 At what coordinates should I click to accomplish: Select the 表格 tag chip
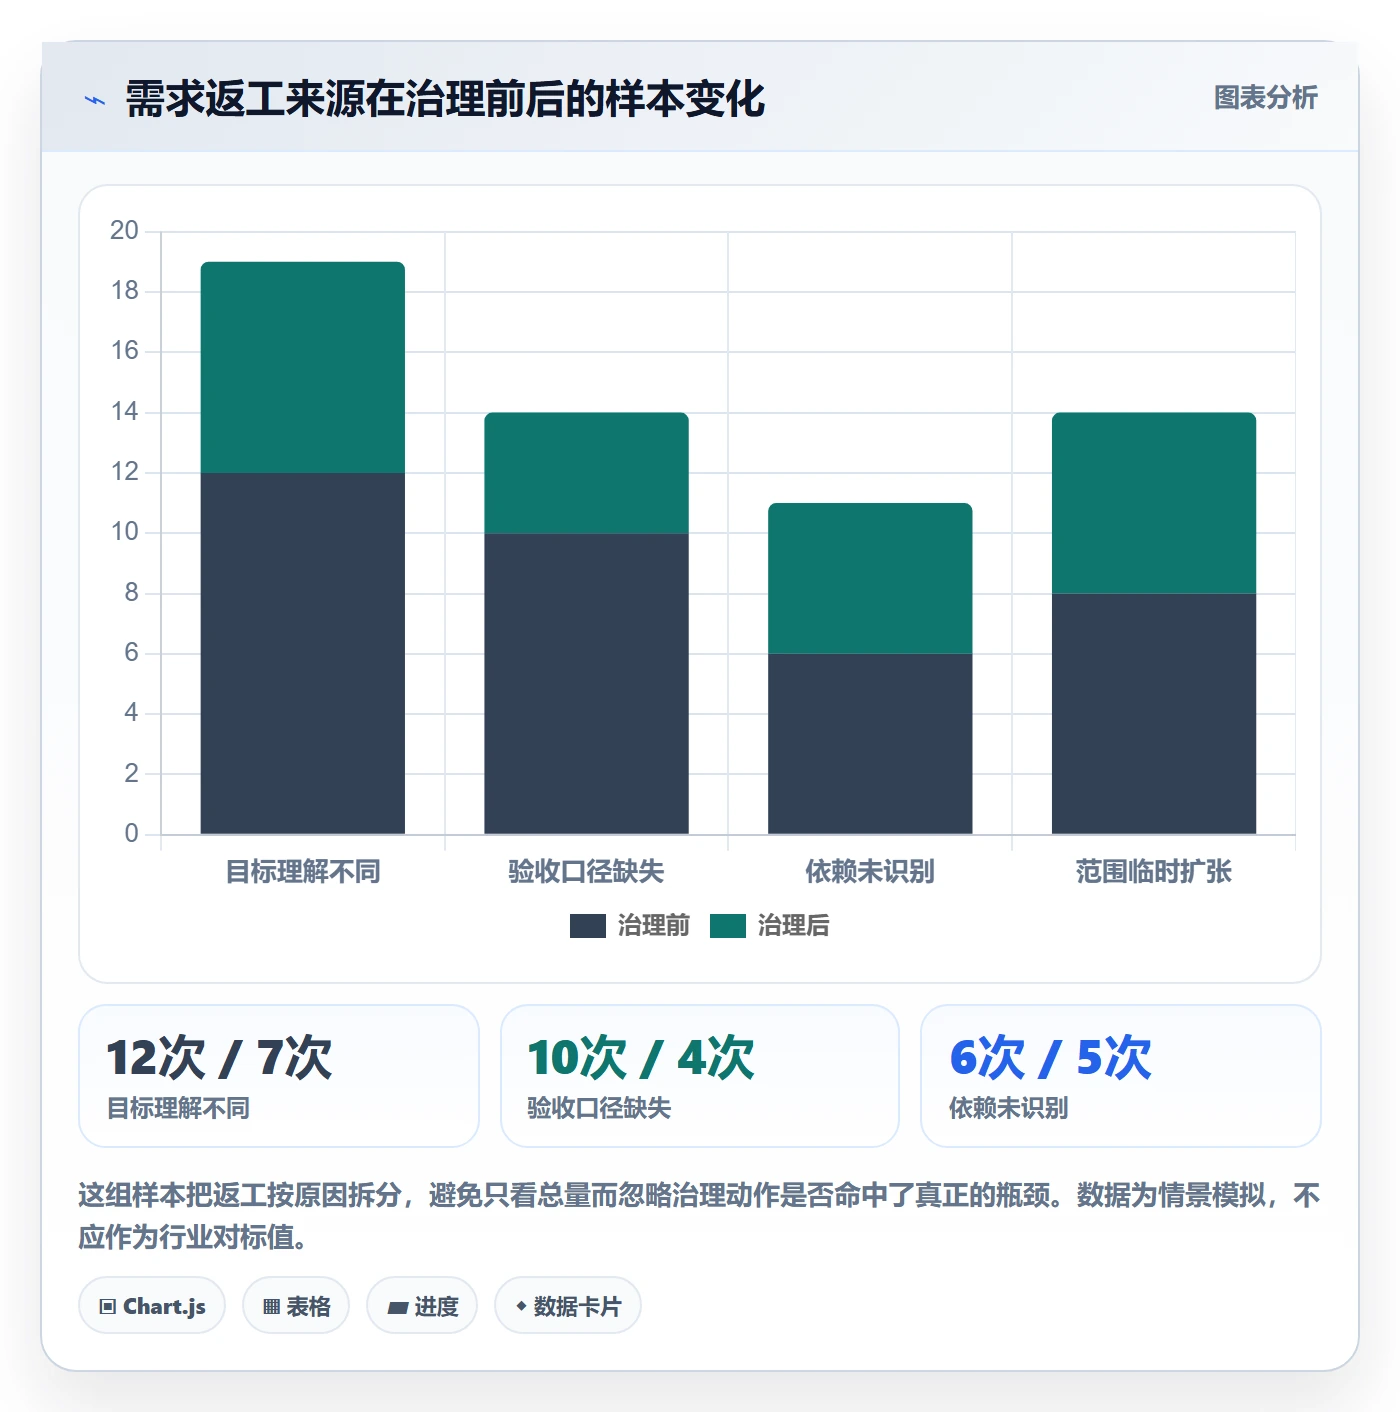pyautogui.click(x=296, y=1306)
